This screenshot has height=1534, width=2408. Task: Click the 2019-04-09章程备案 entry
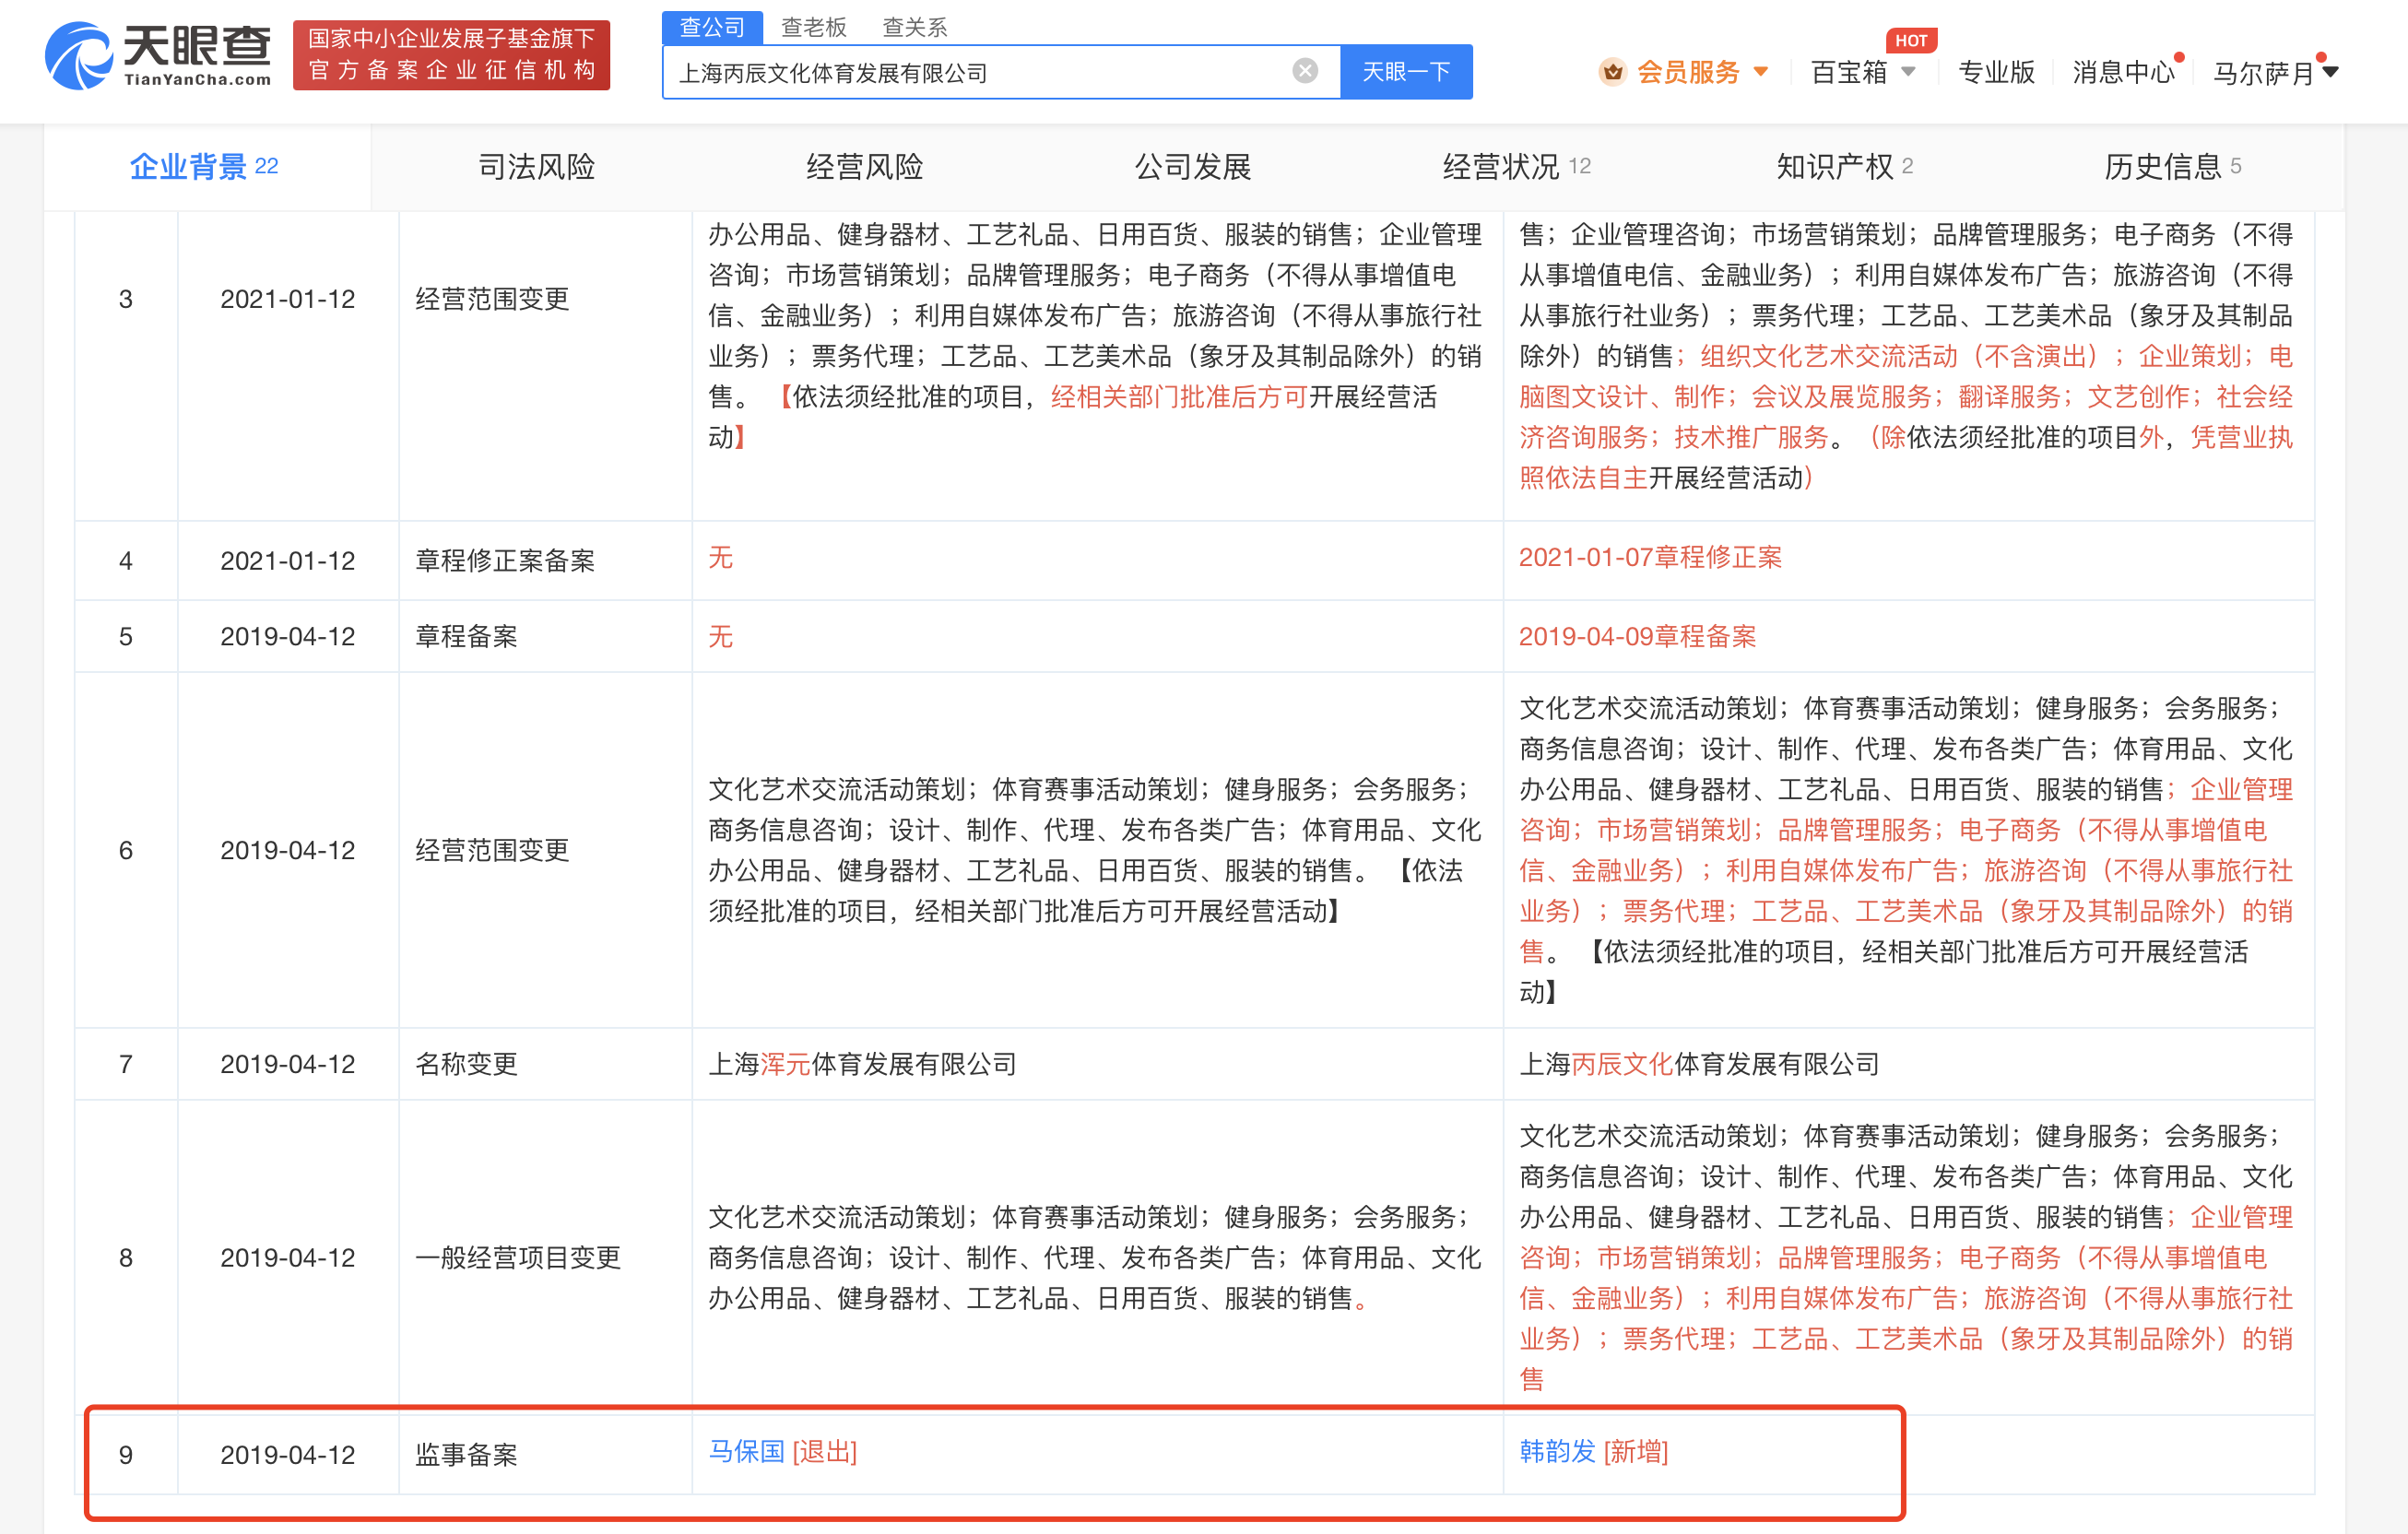(x=1637, y=636)
